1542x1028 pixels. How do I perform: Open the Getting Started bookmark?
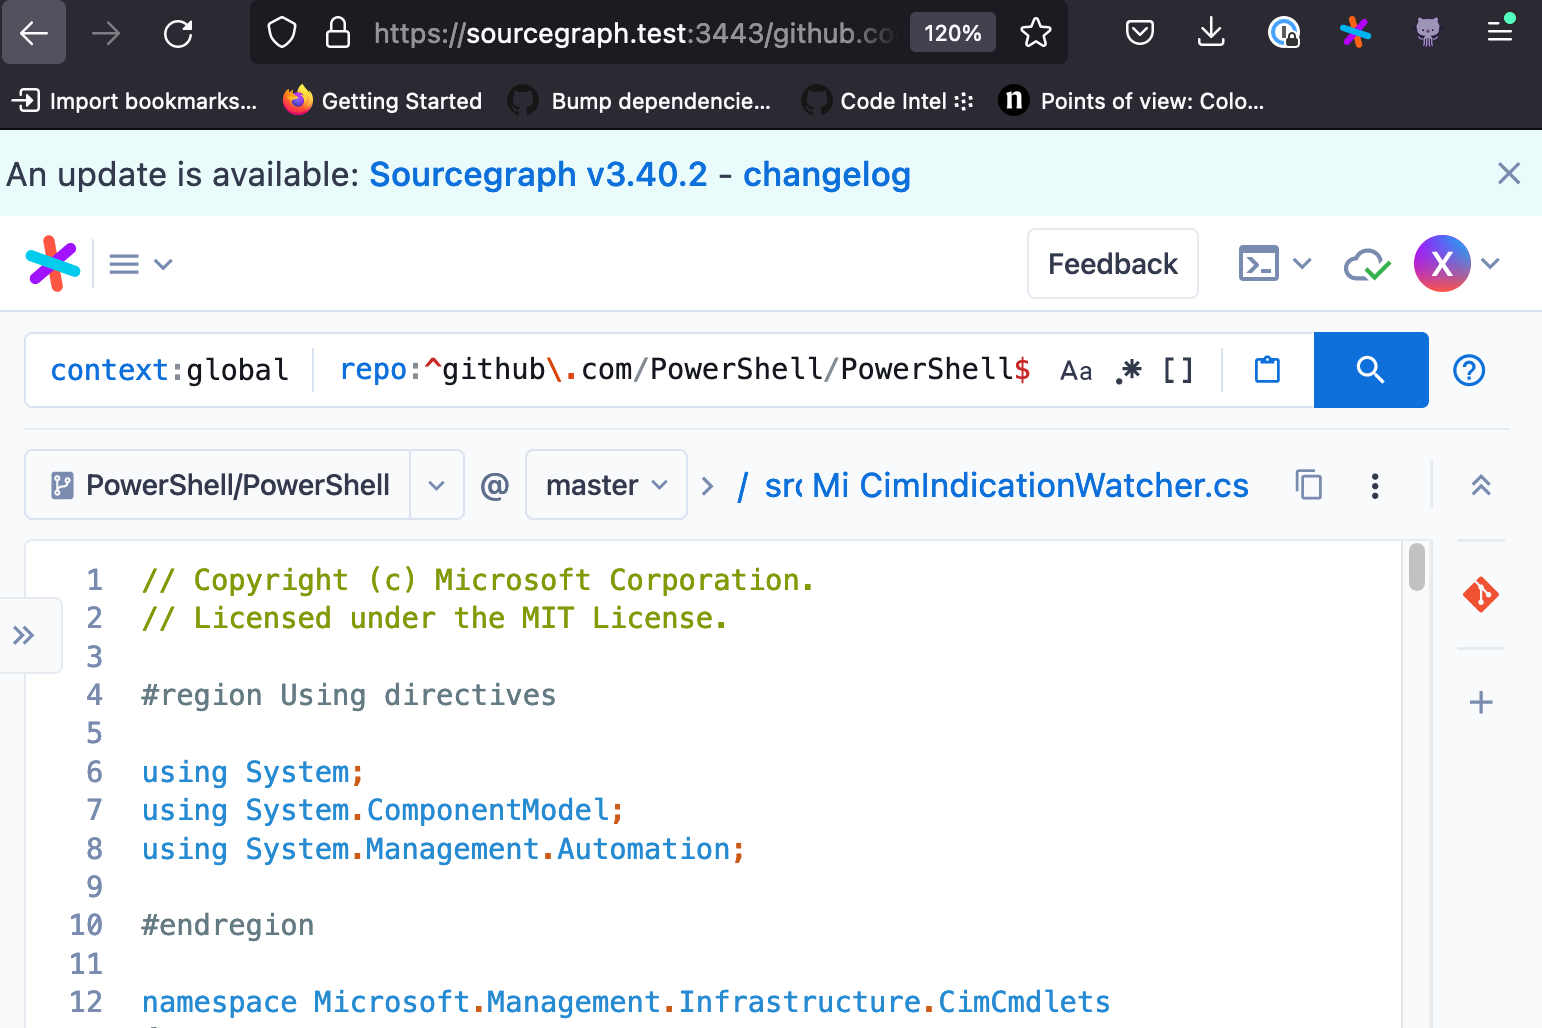coord(382,101)
